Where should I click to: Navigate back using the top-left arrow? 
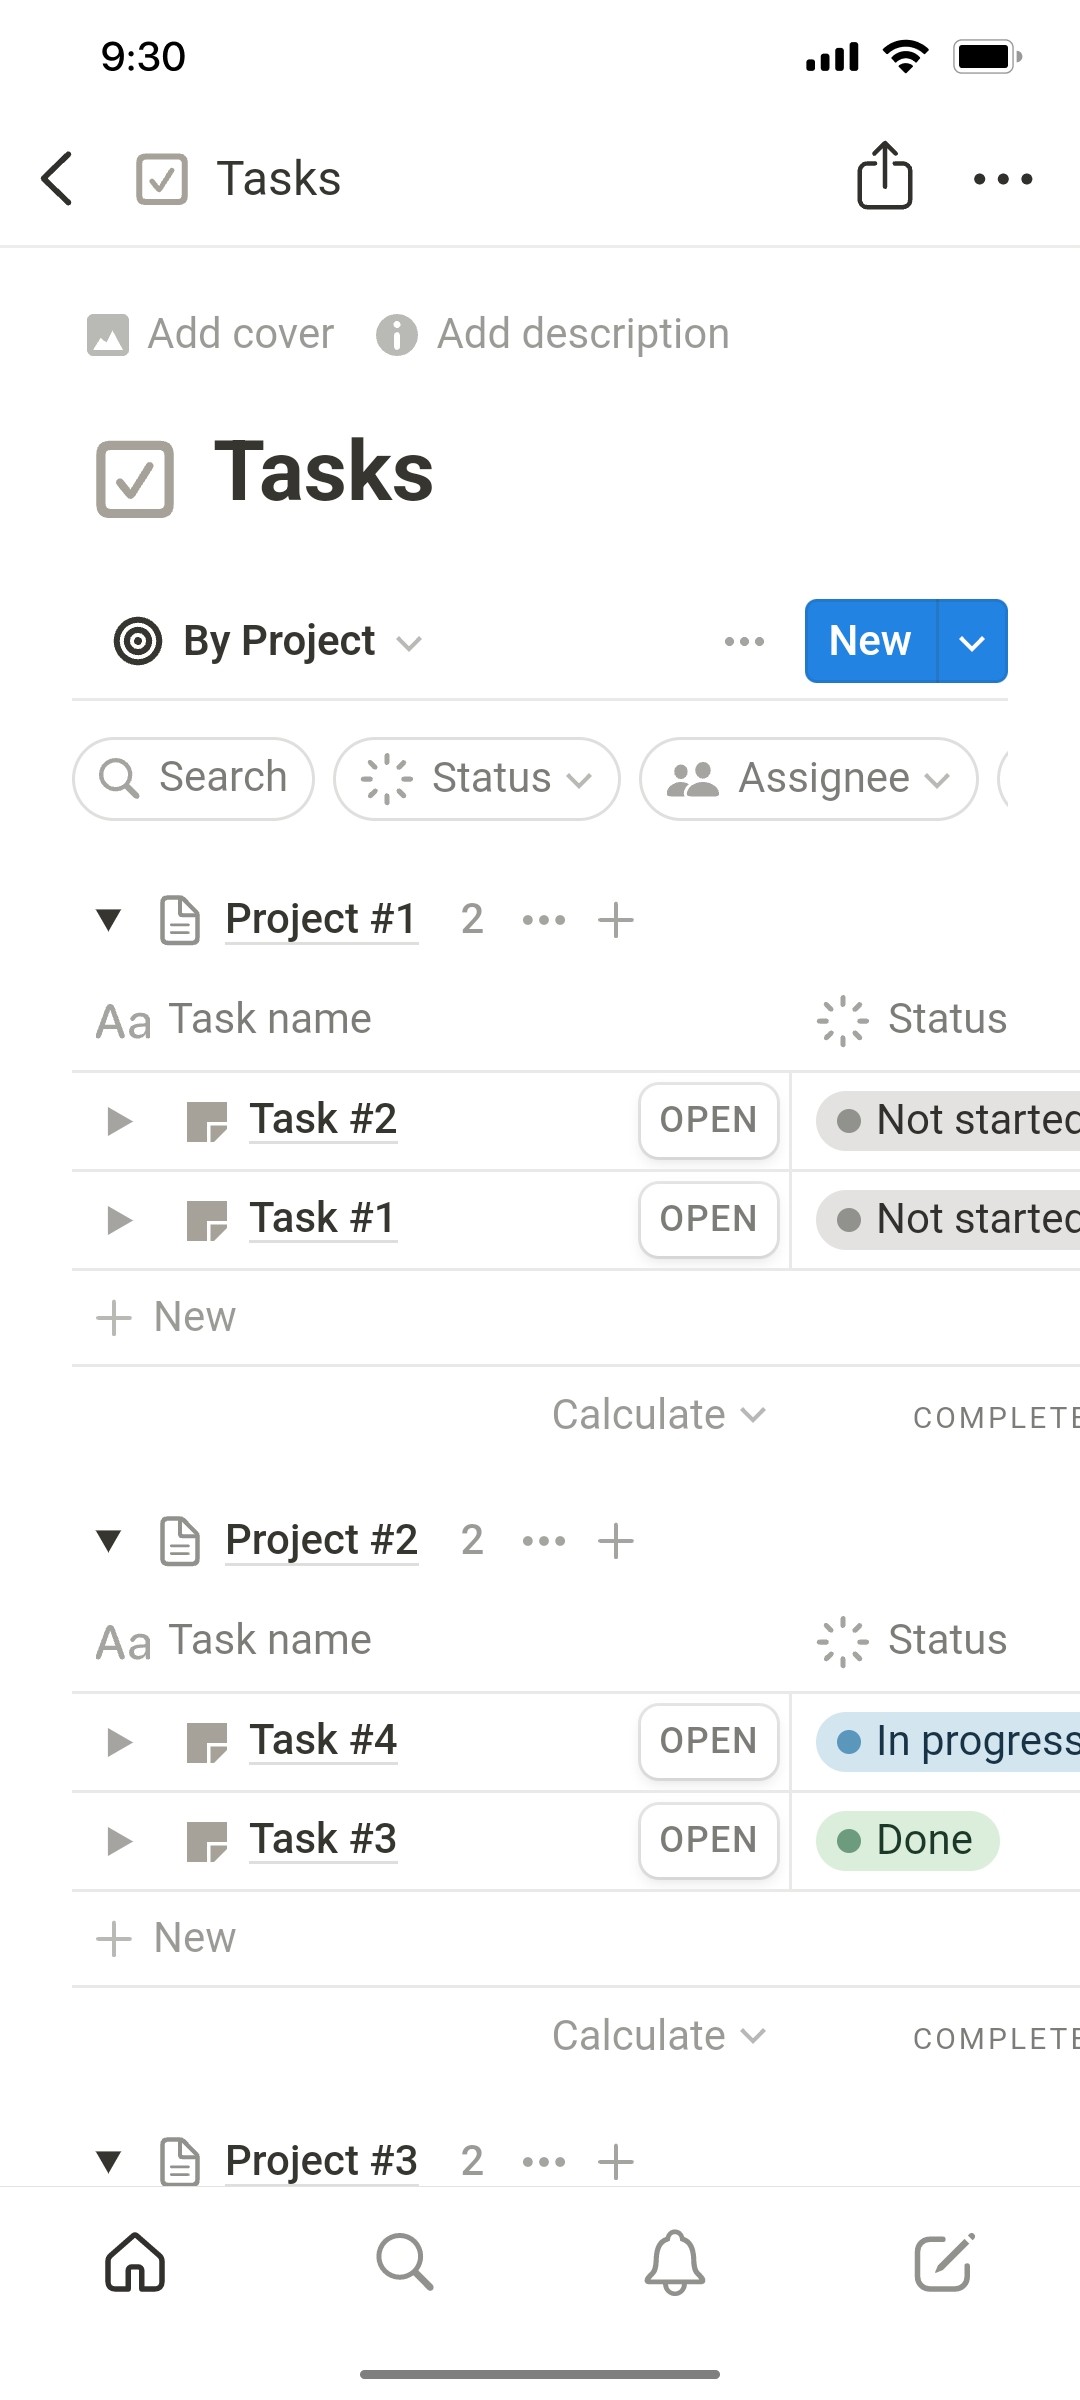57,179
